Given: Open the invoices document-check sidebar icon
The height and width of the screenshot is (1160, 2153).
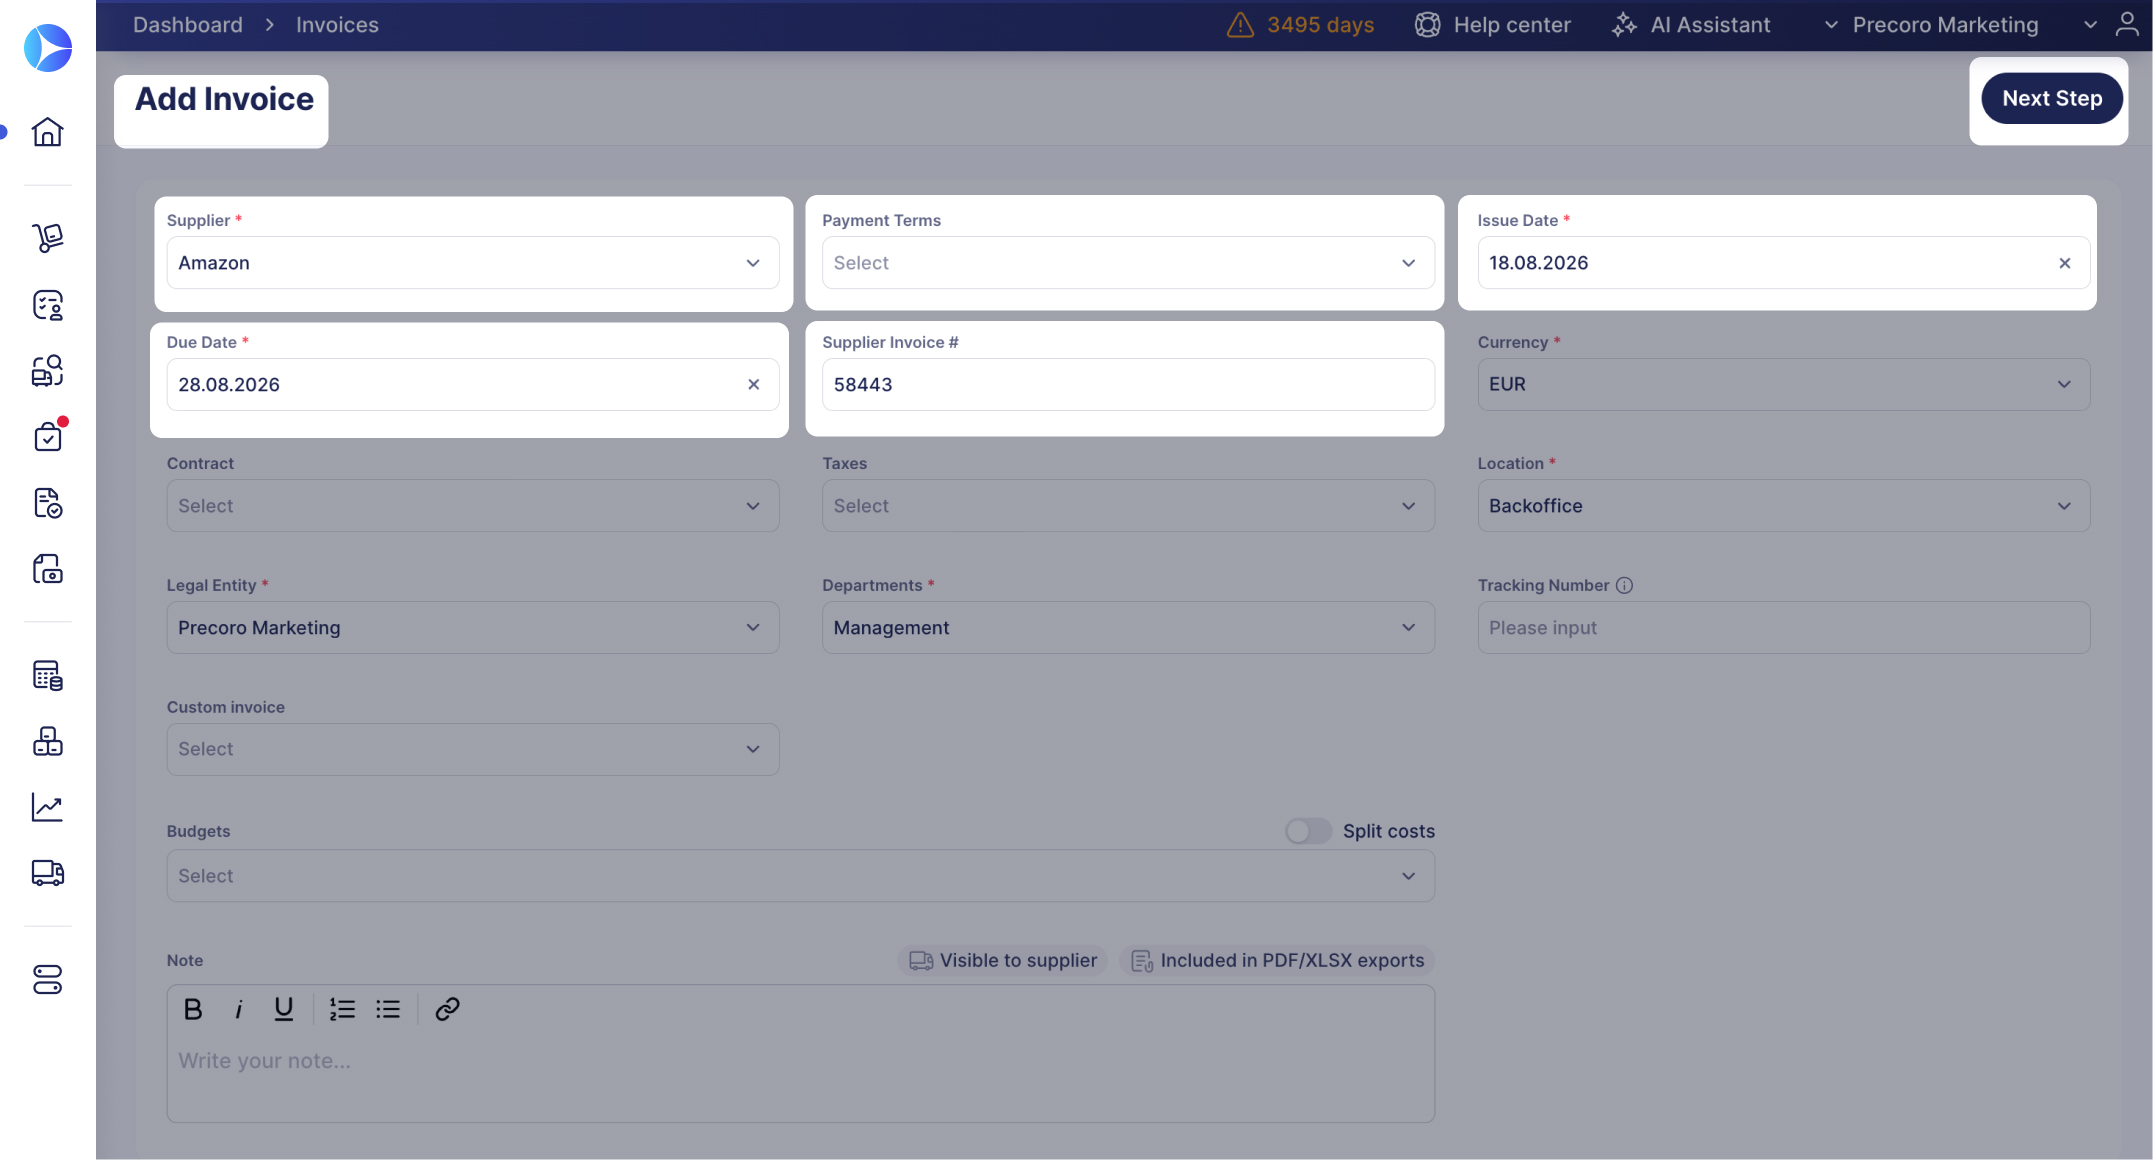Looking at the screenshot, I should pos(47,503).
